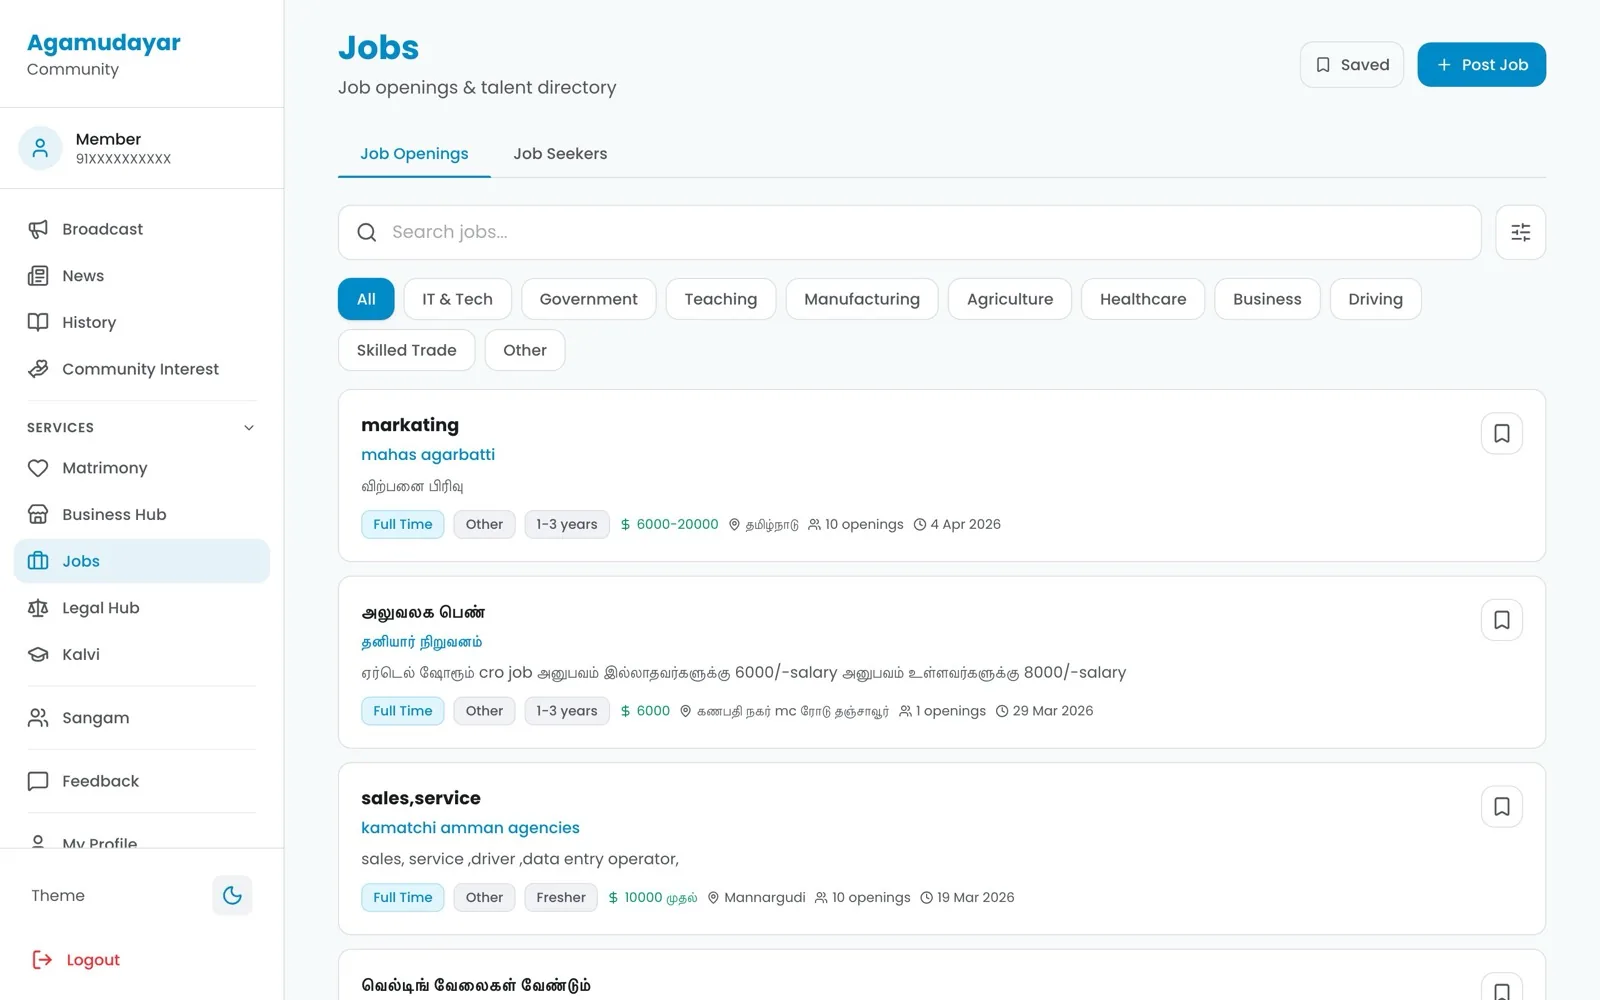Click the search magnifier icon
The image size is (1600, 1000).
367,232
